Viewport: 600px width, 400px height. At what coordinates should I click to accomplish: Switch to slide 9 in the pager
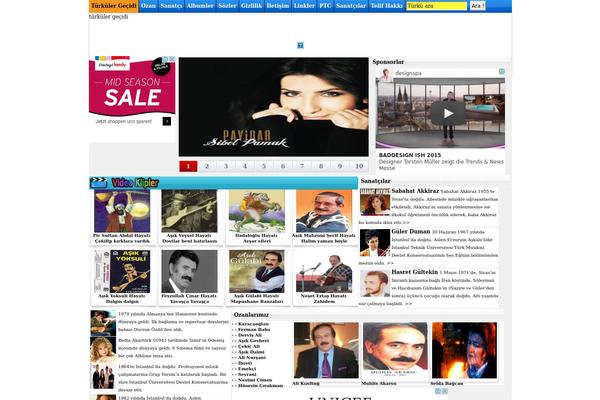(x=340, y=166)
